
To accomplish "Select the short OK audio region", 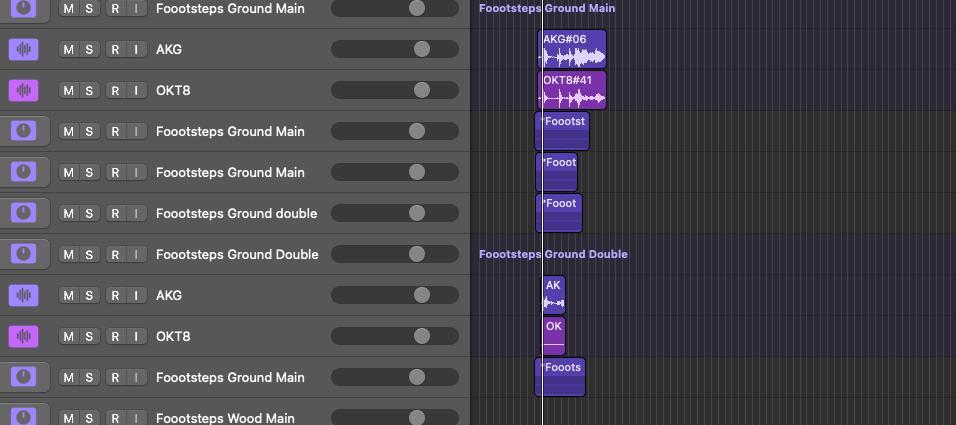I will pyautogui.click(x=554, y=335).
